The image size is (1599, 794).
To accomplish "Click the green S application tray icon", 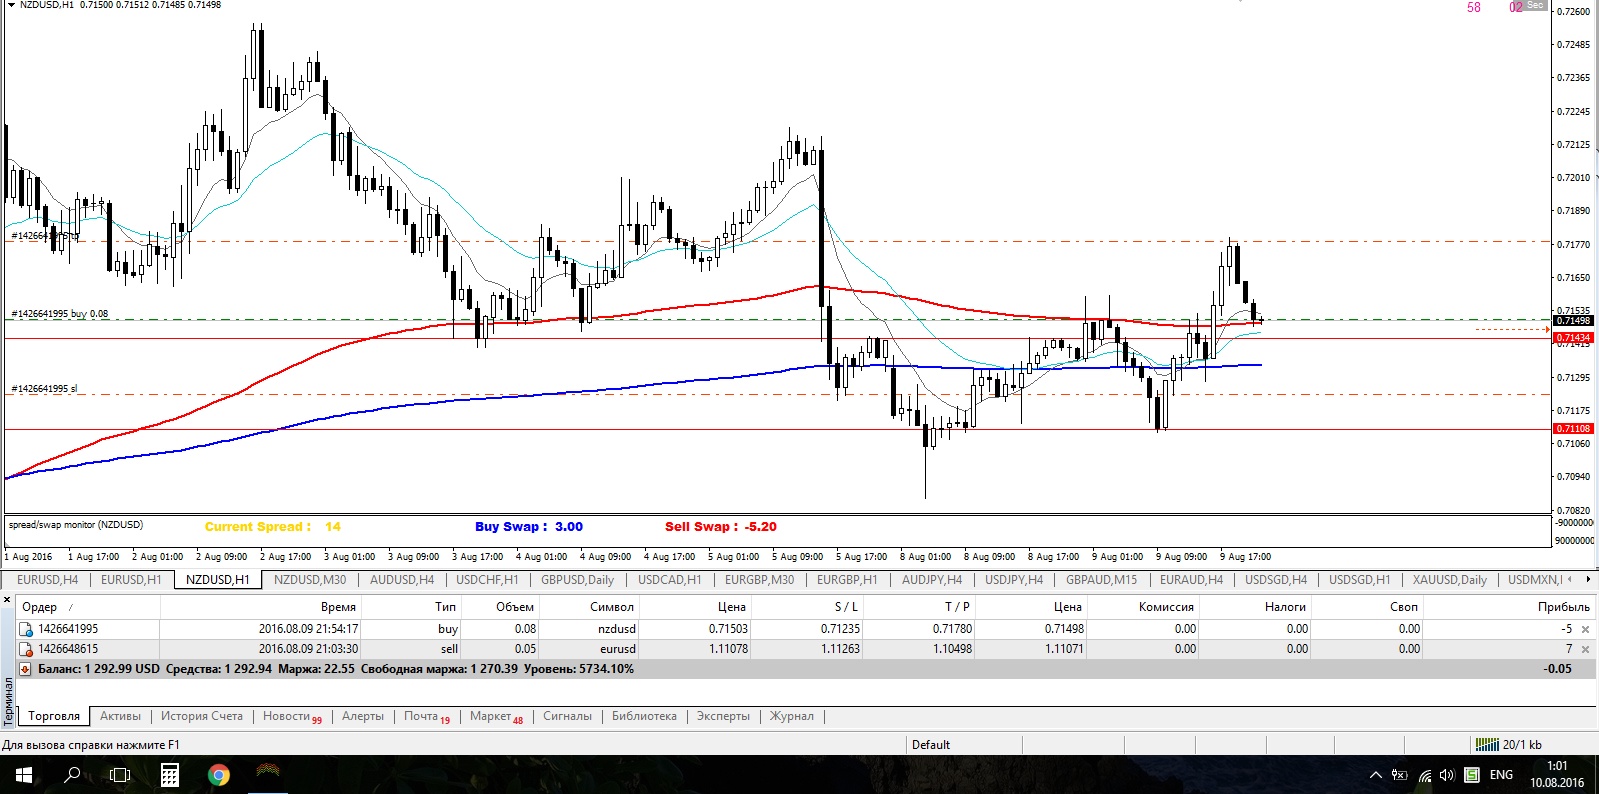I will 1472,775.
